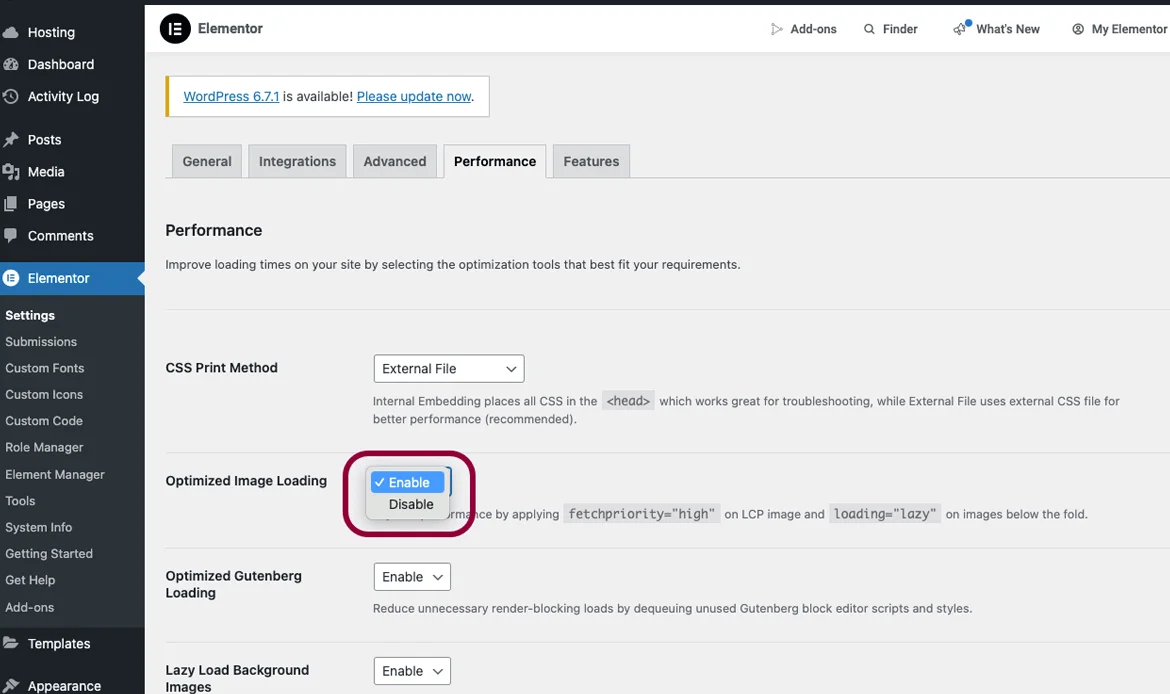Click the Elementor logo icon in header
This screenshot has width=1170, height=694.
point(175,29)
